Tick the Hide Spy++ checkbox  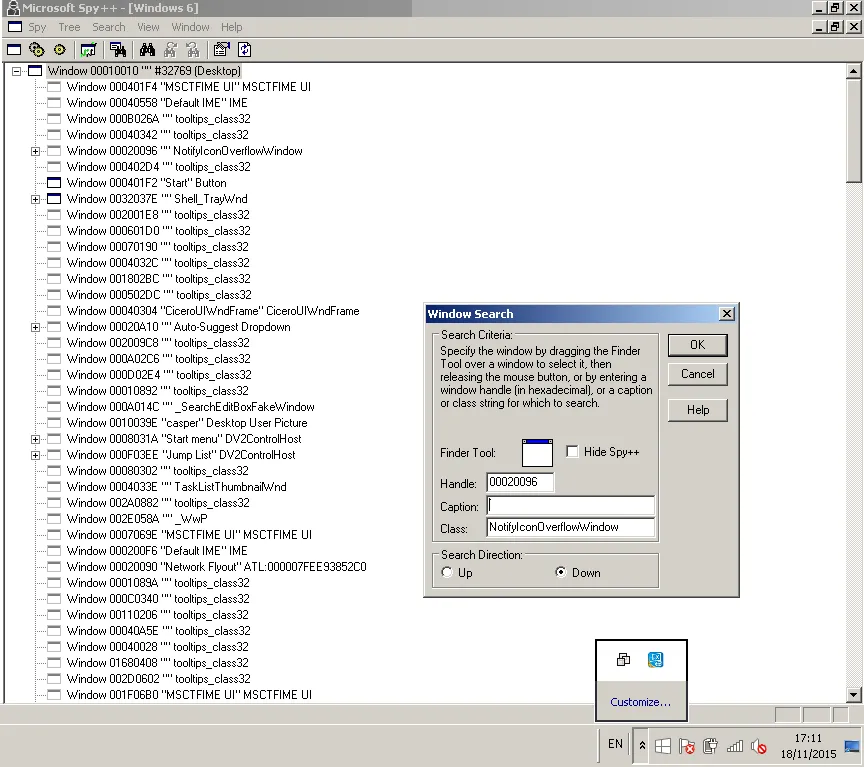(573, 452)
